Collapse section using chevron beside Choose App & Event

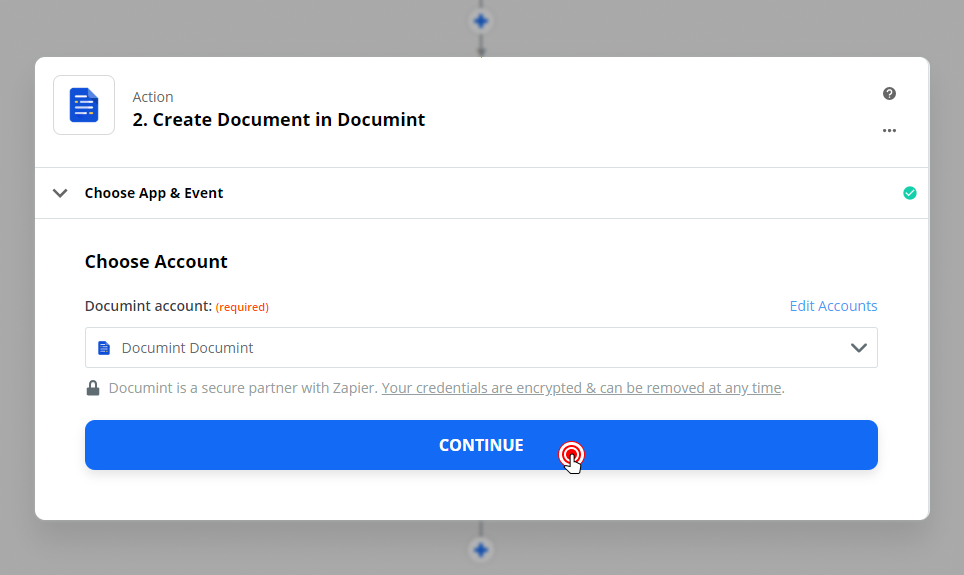point(61,193)
